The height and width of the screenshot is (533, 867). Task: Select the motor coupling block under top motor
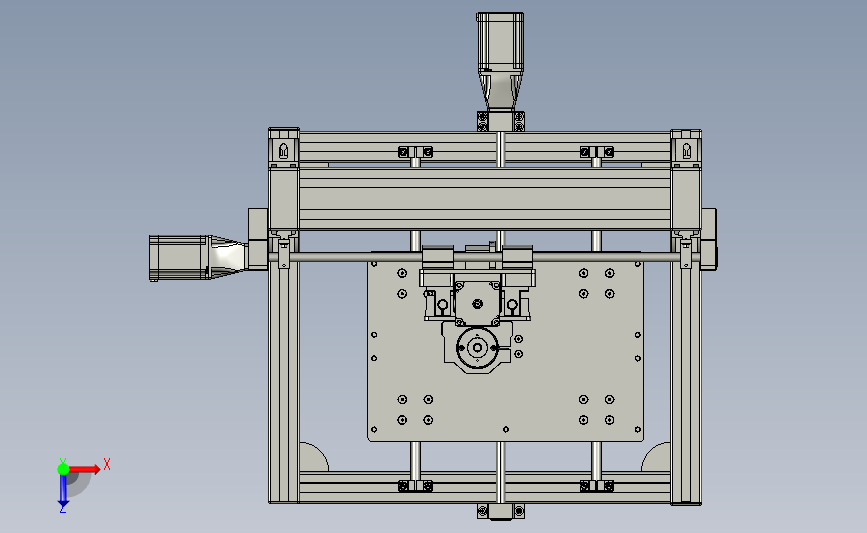[x=501, y=121]
